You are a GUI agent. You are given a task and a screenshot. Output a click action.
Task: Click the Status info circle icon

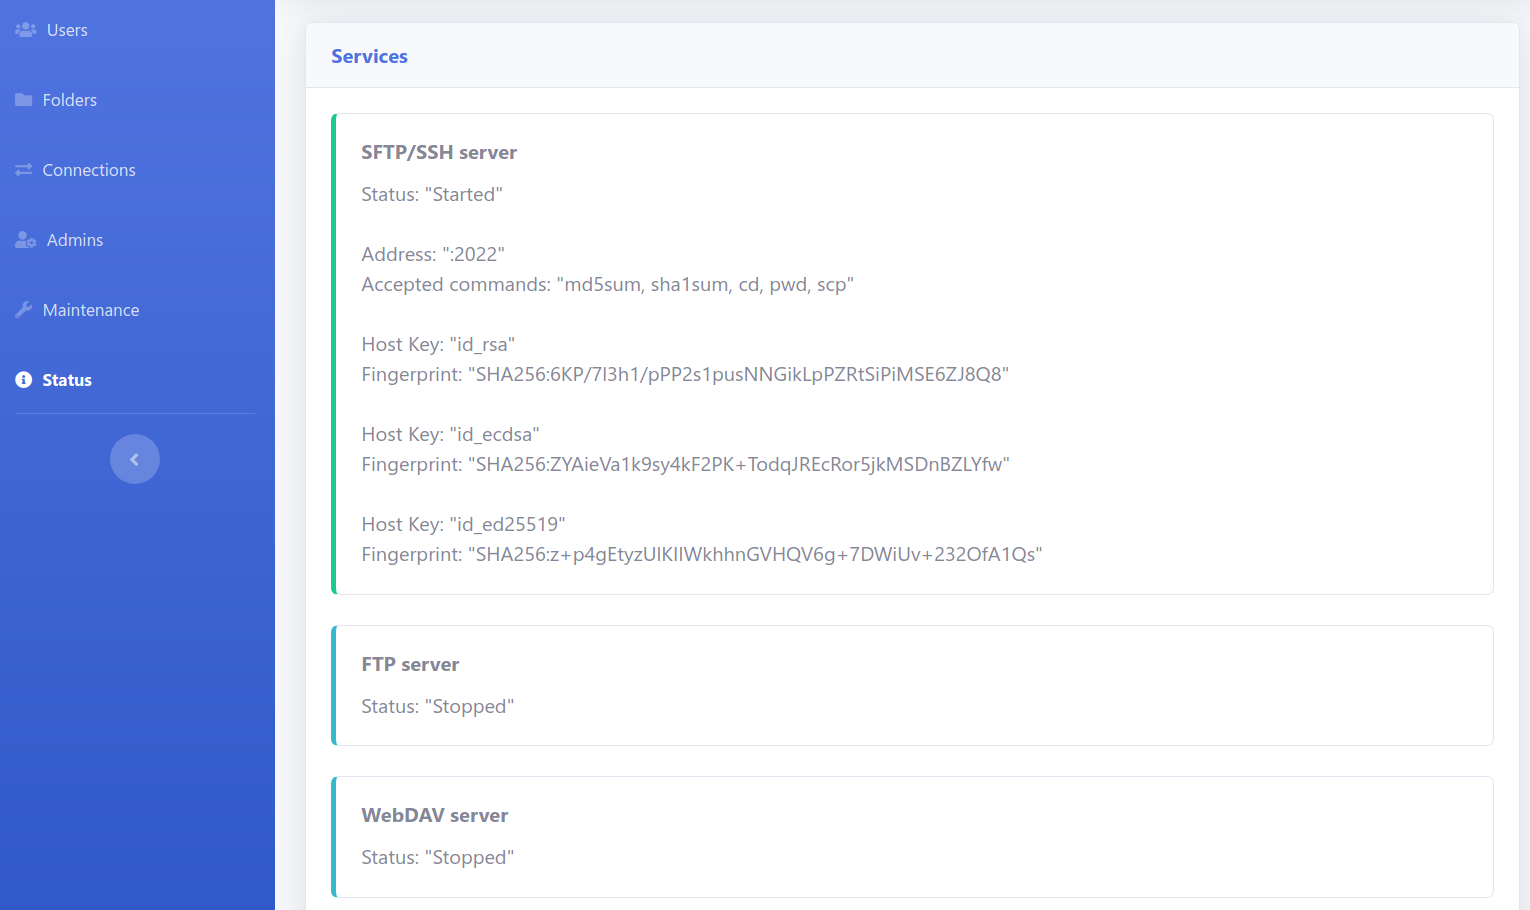pyautogui.click(x=23, y=380)
